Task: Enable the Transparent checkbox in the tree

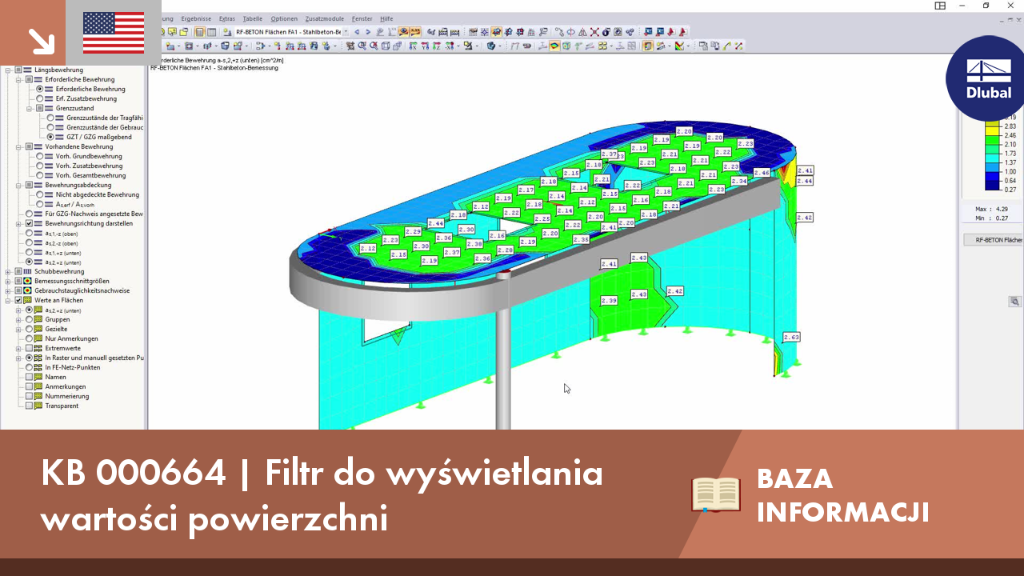Action: click(29, 406)
